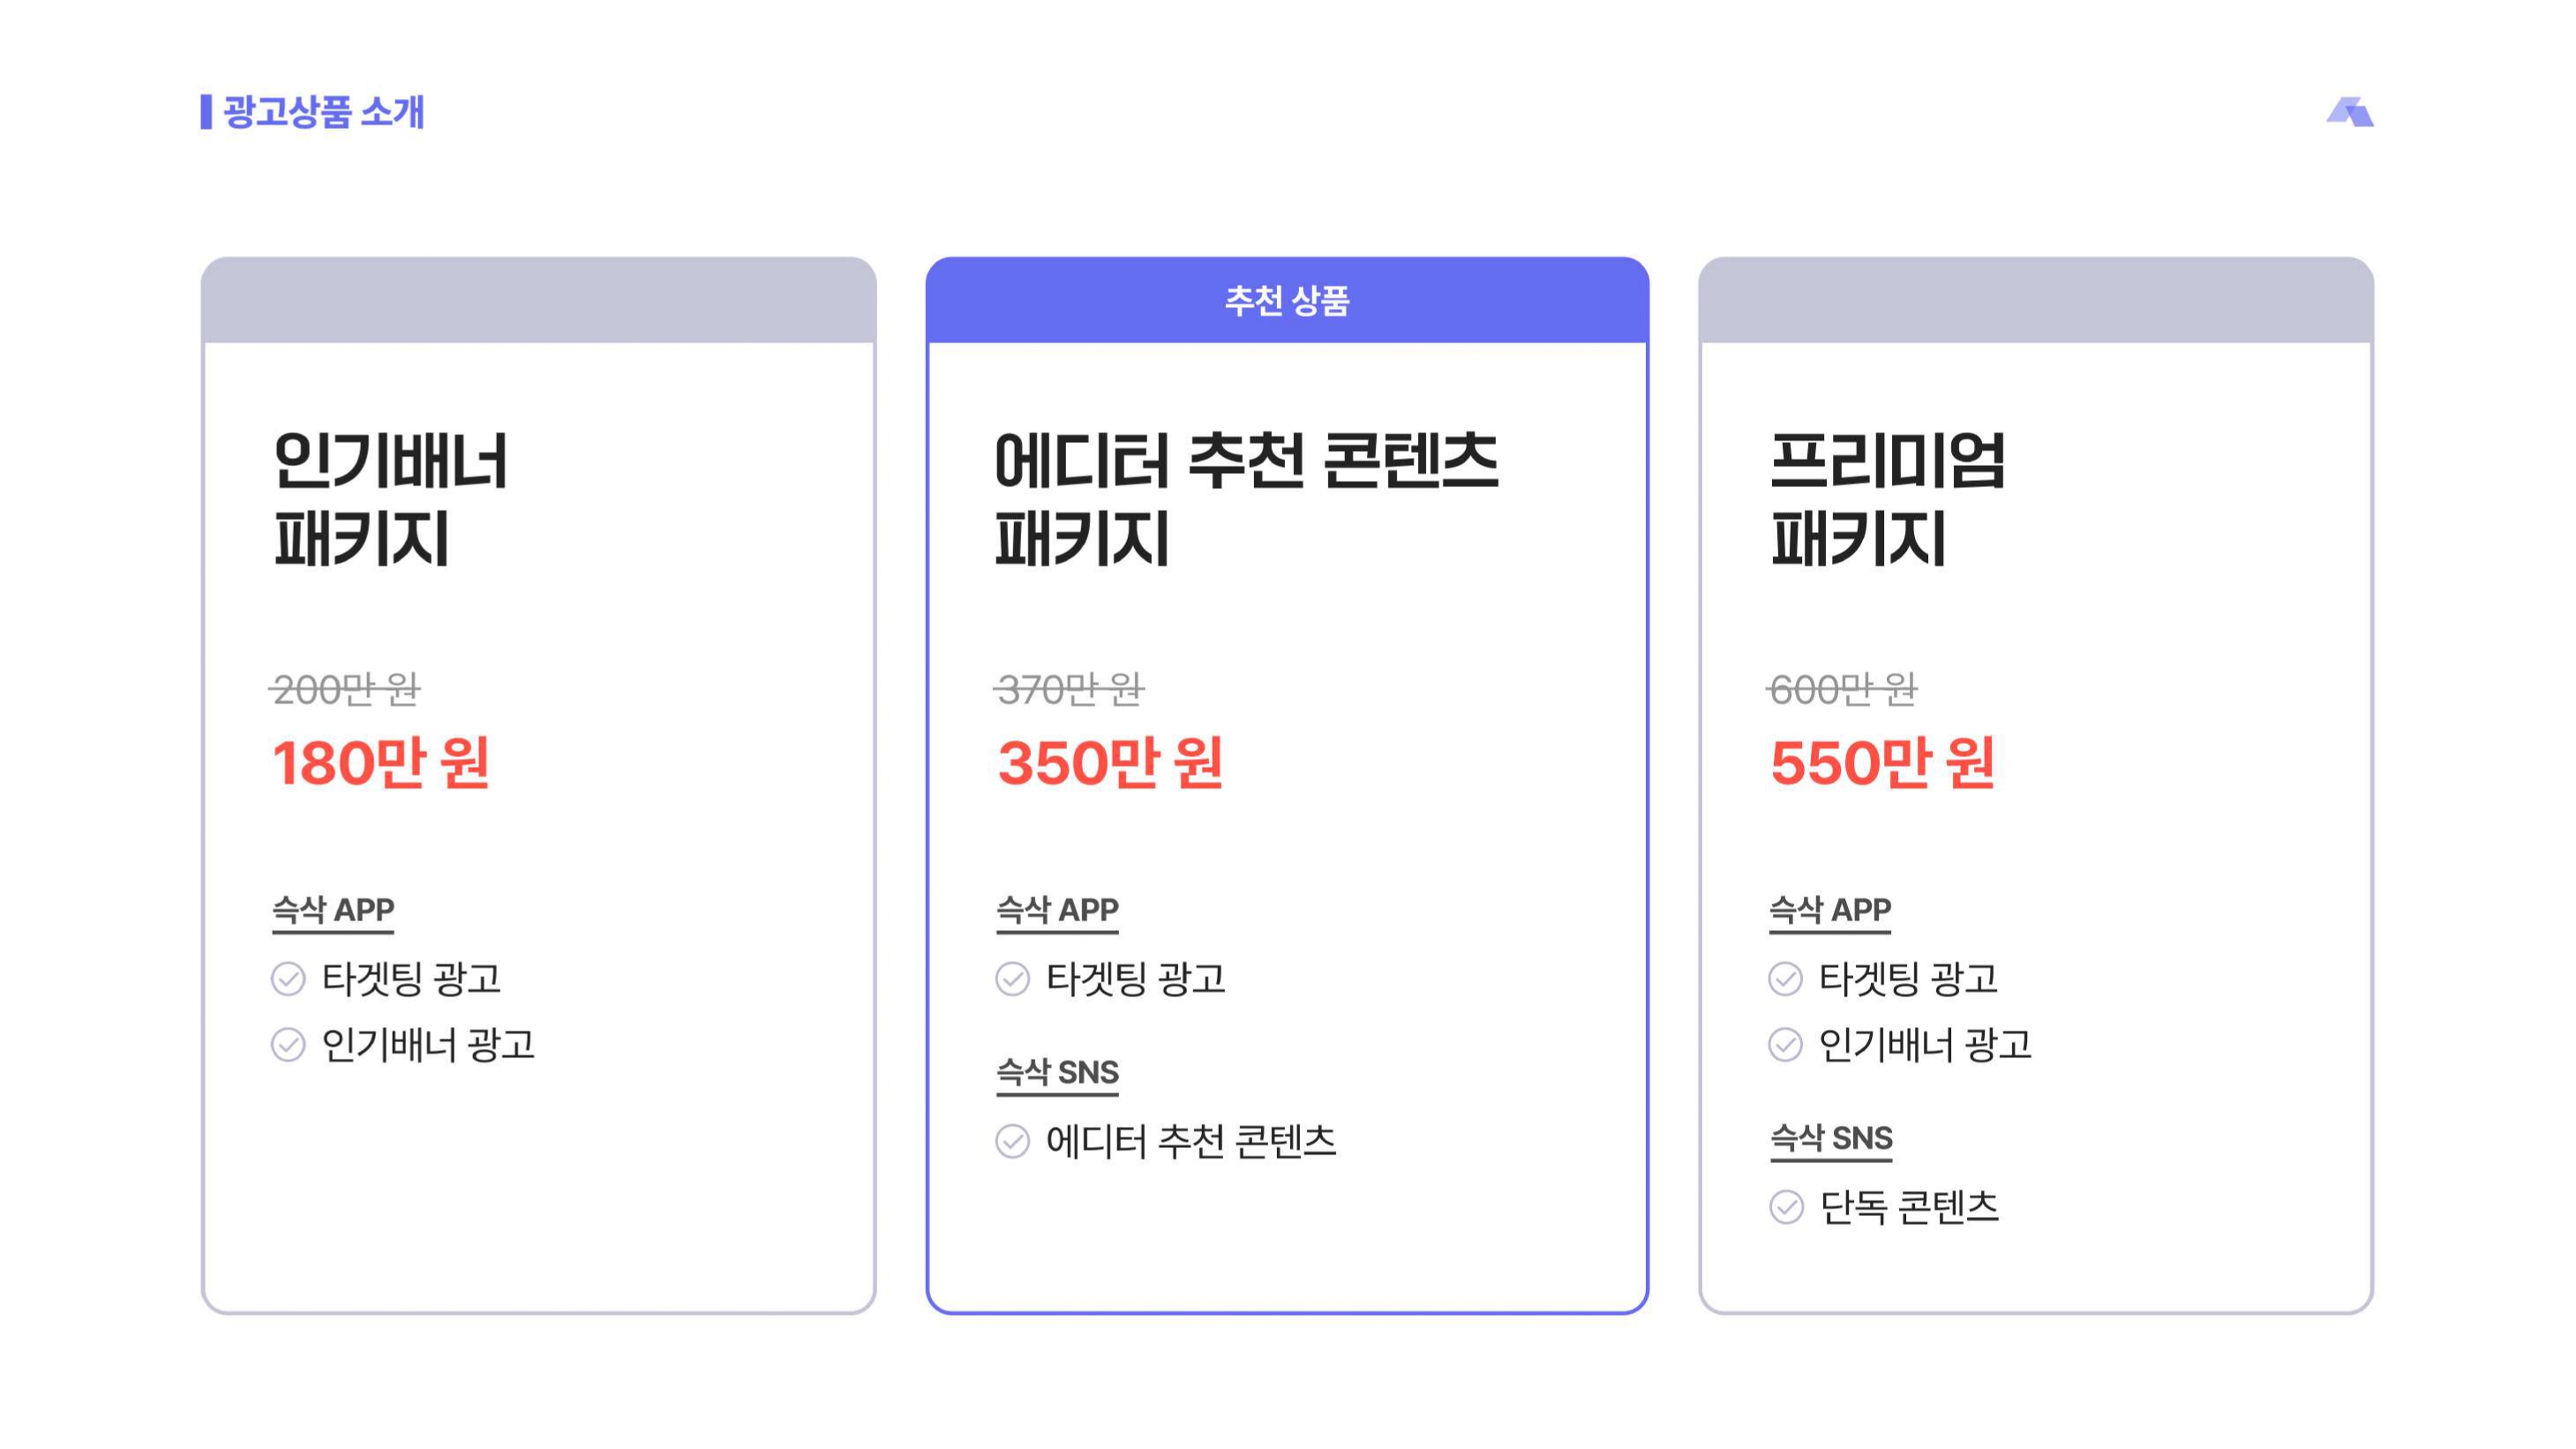Click the check icon for 타겟팅 광고 in 프리미엄 패키지

(x=1785, y=978)
